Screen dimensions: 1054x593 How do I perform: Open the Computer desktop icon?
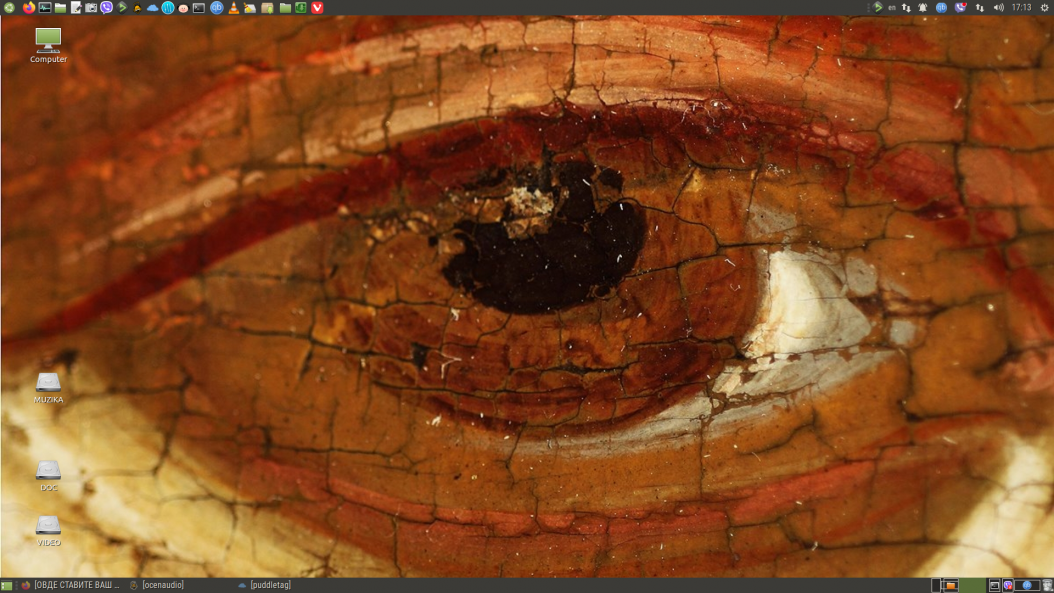click(48, 45)
